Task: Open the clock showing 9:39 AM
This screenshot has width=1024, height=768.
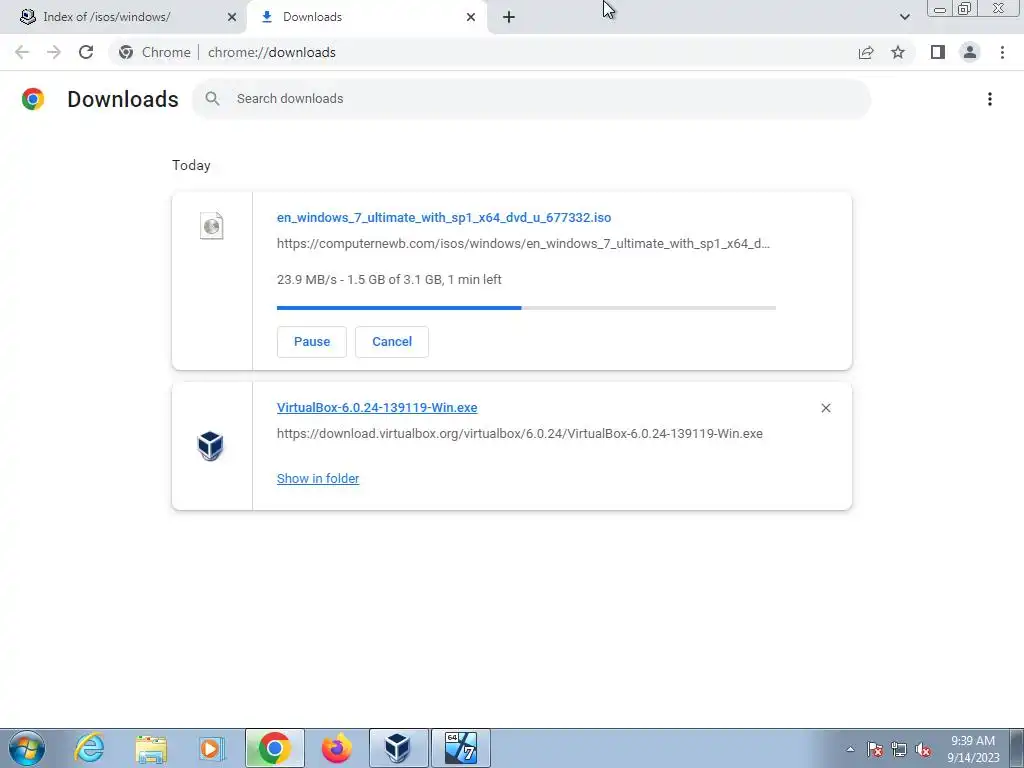Action: [x=973, y=749]
